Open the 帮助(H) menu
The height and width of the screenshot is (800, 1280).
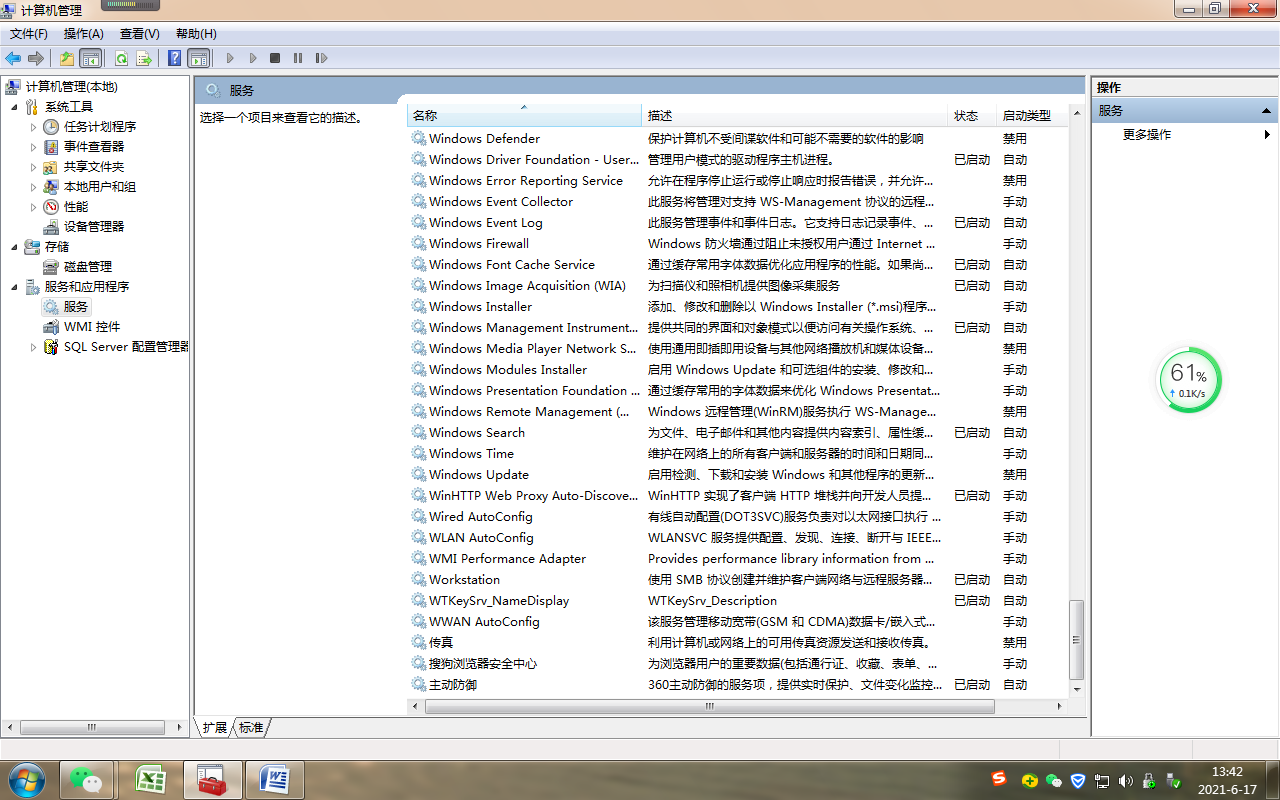pos(196,34)
